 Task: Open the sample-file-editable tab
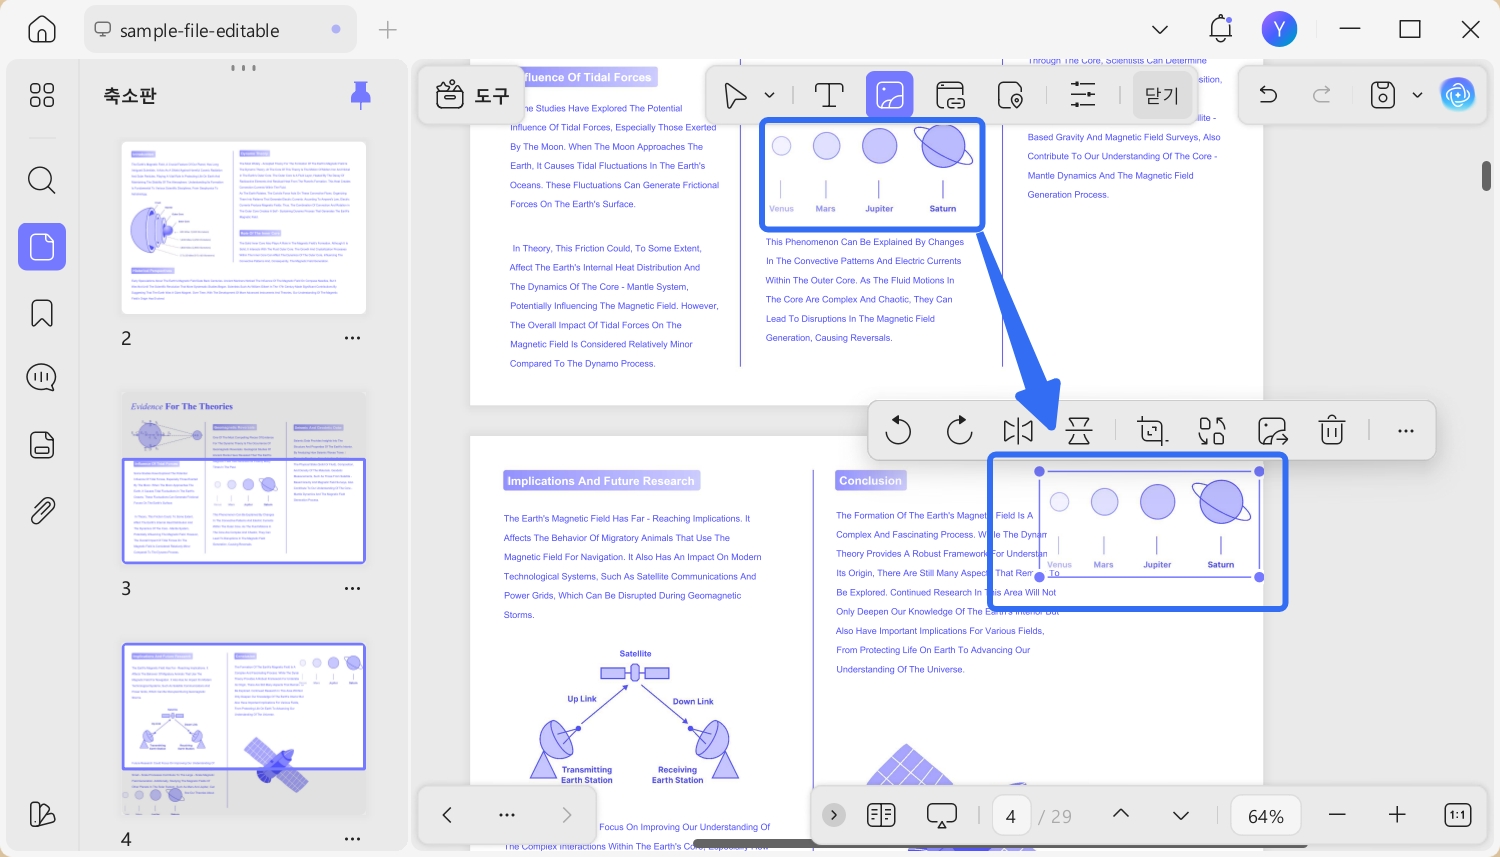[219, 30]
